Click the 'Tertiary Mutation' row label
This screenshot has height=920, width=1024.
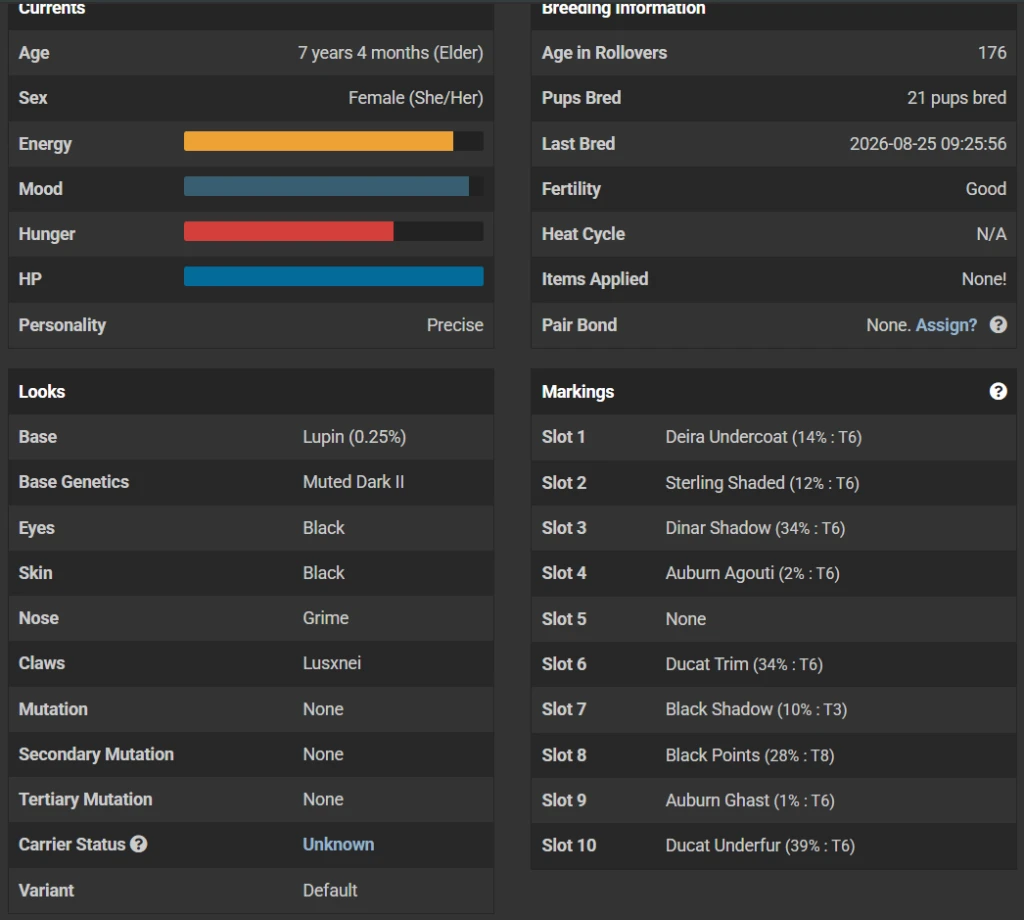86,799
